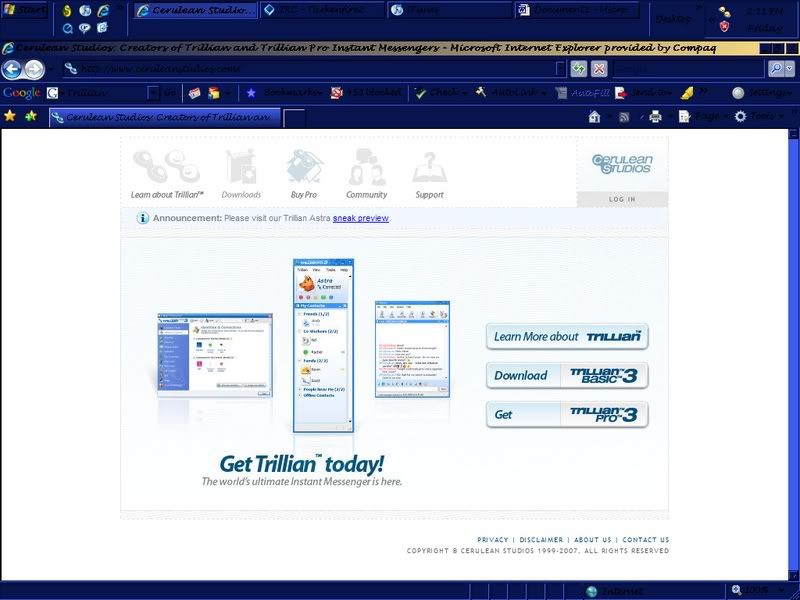Open the Favorites Center star
Viewport: 800px width, 600px height.
[10, 116]
